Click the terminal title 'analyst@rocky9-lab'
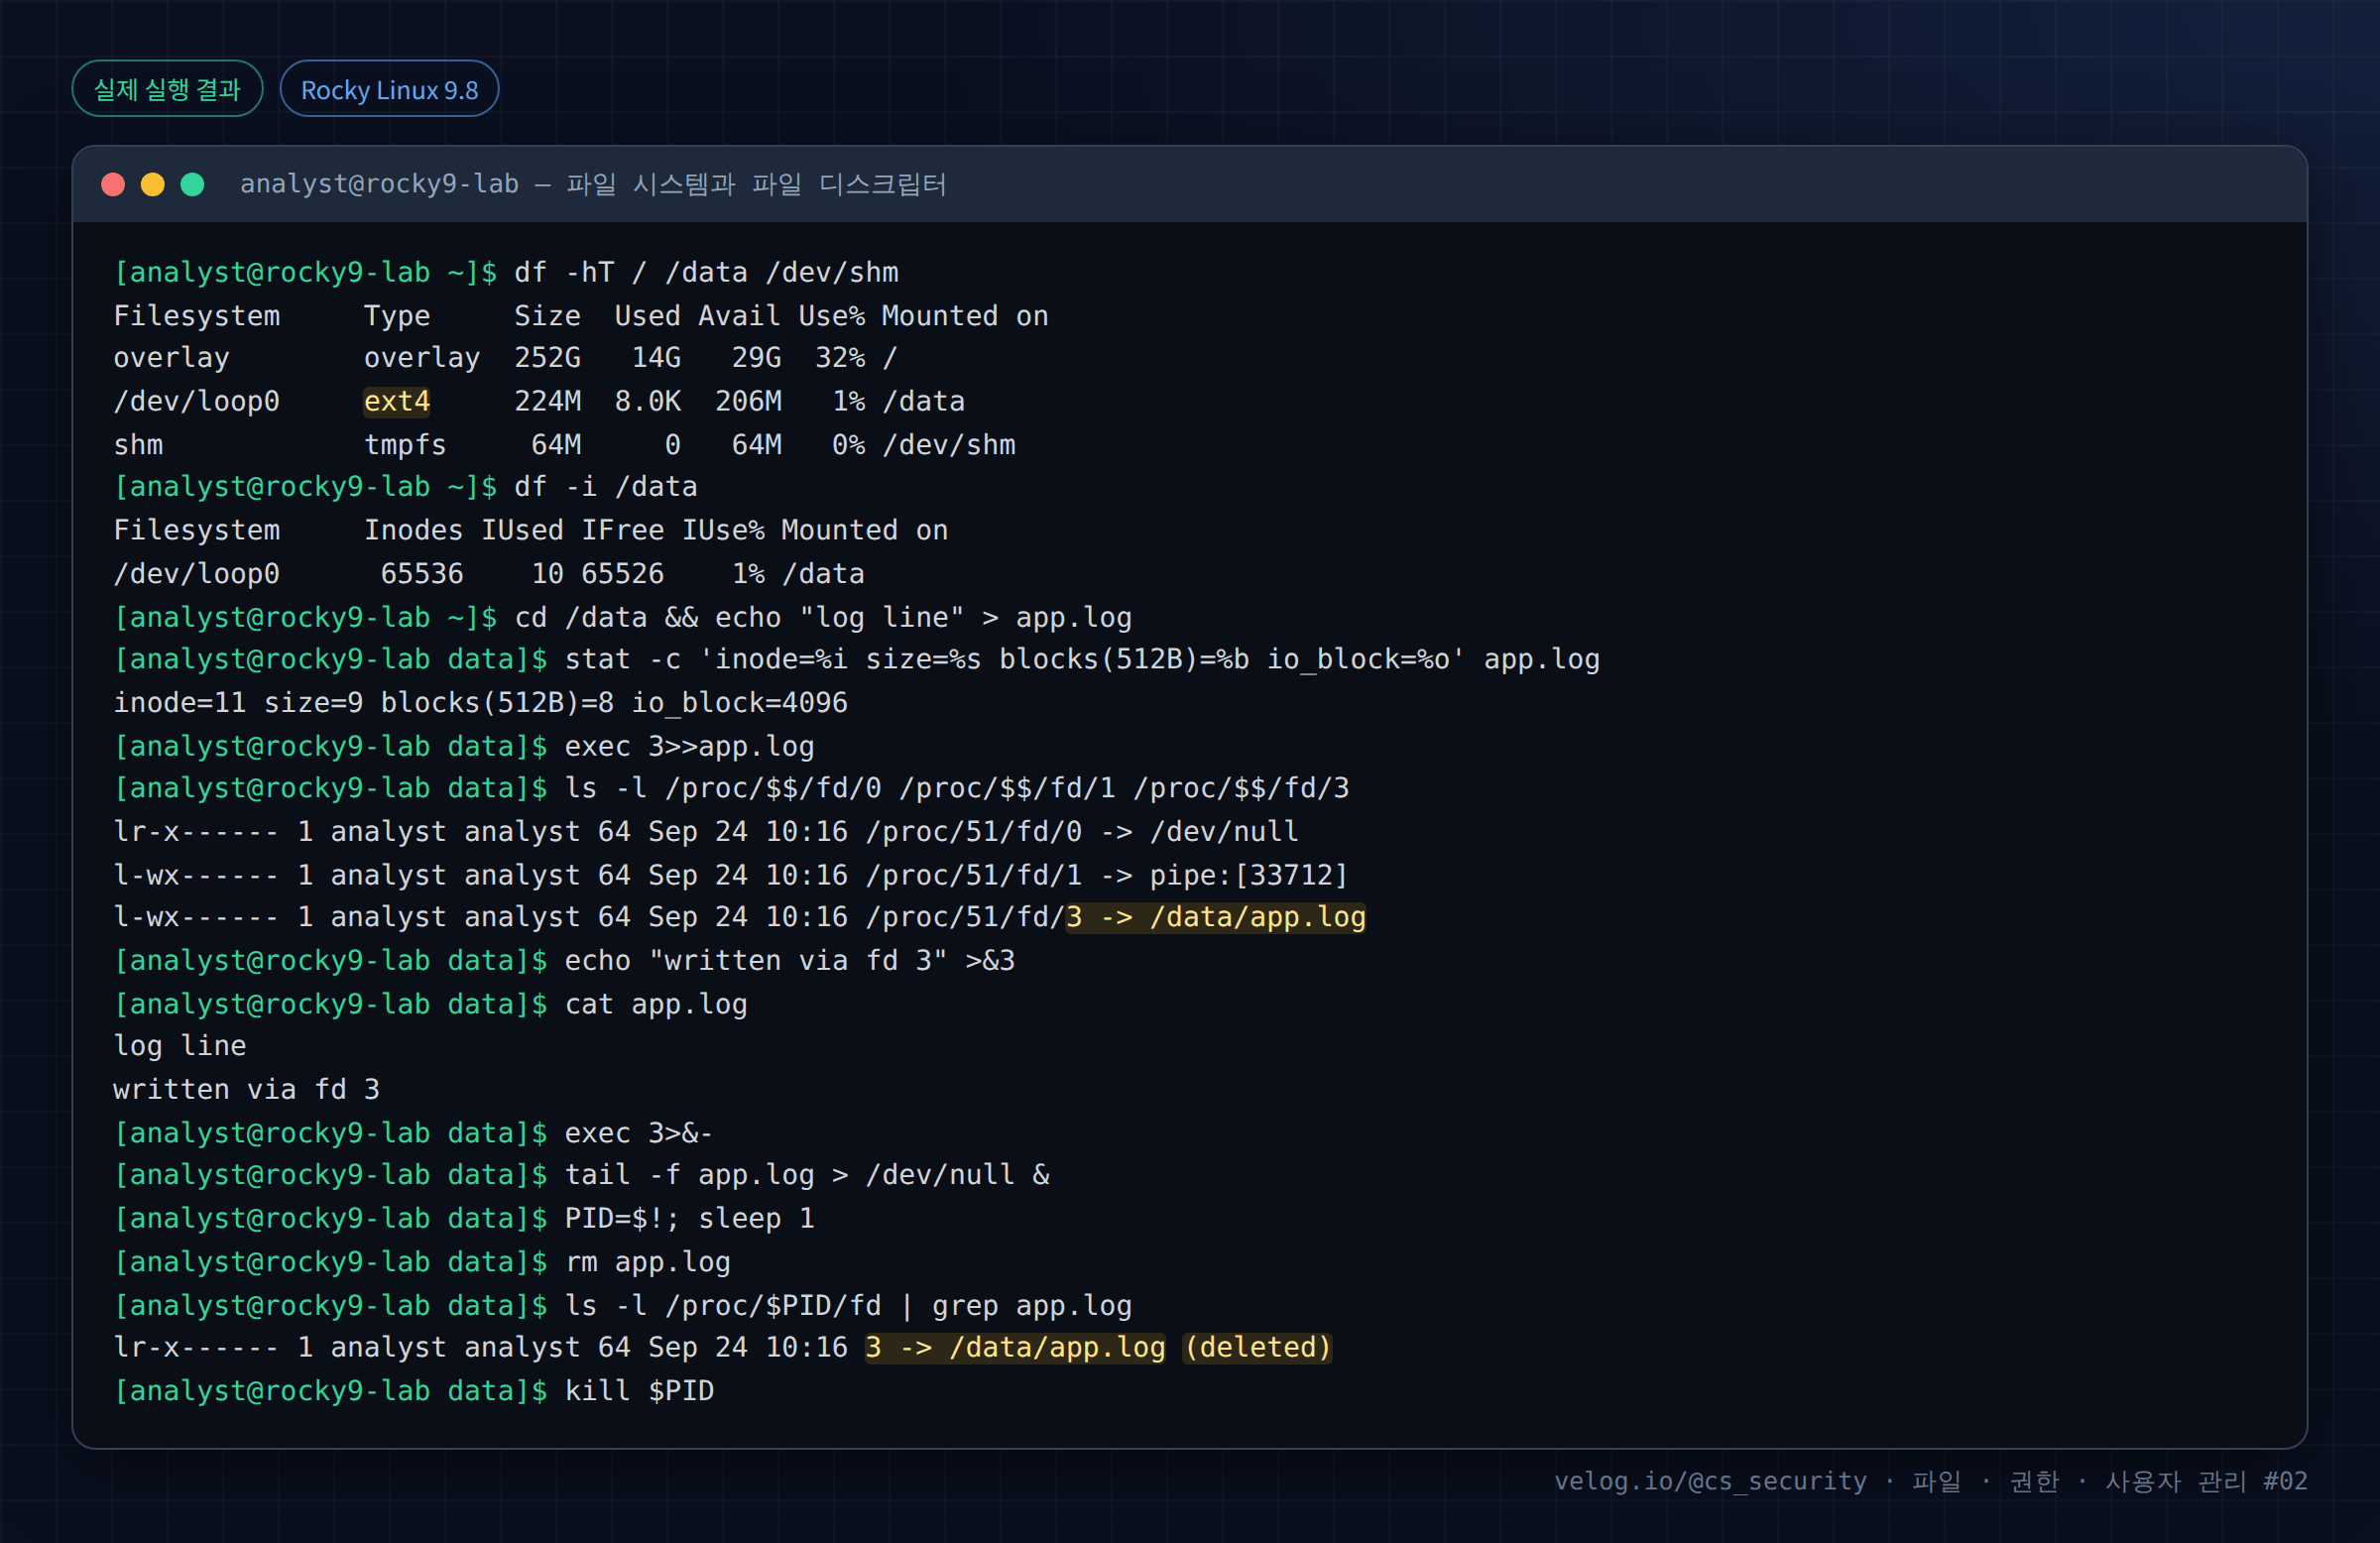Screen dimensions: 2380x1543 (379, 184)
